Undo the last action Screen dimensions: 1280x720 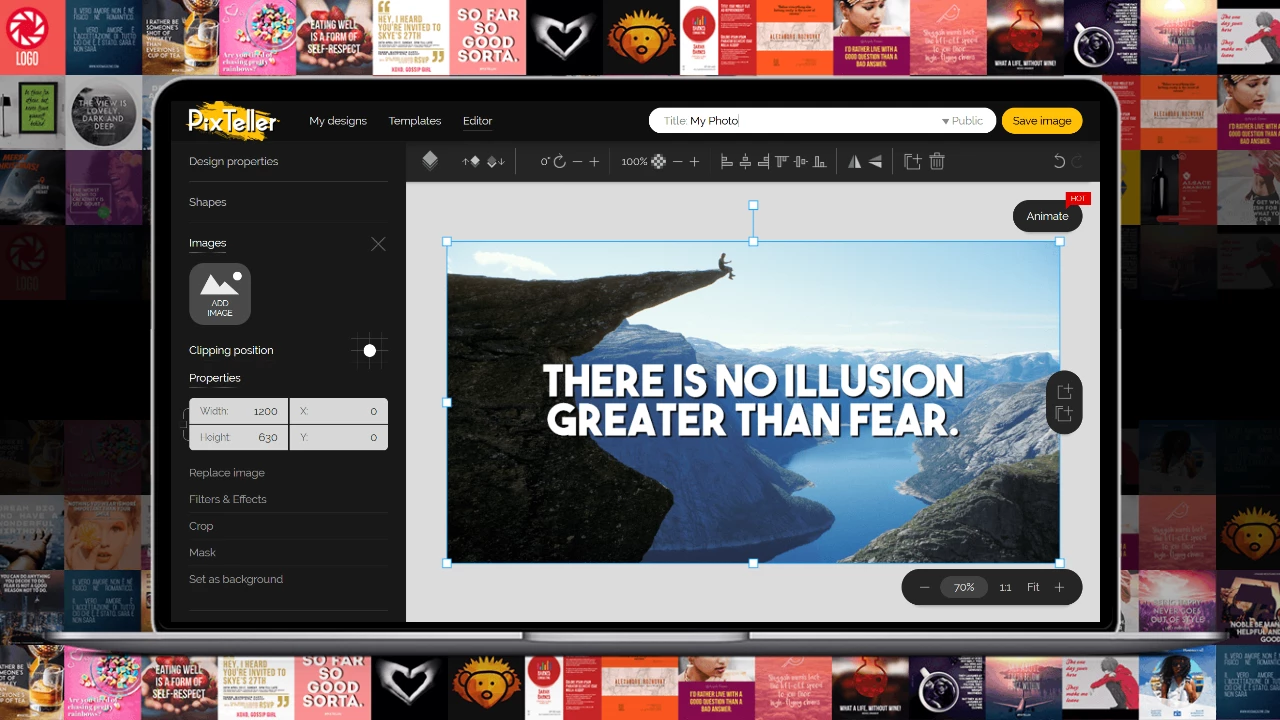point(1059,161)
